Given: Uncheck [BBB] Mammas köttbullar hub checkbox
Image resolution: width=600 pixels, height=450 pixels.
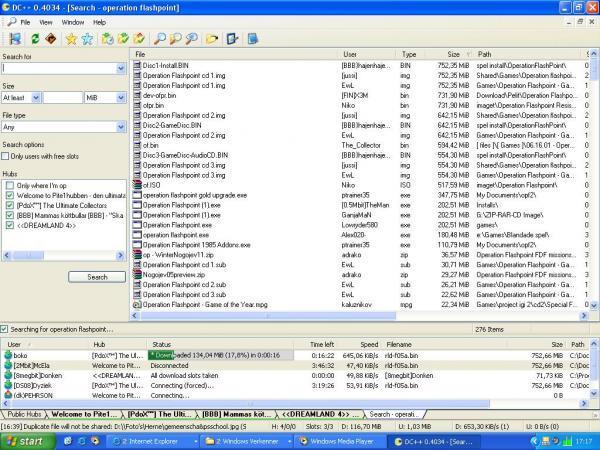Looking at the screenshot, I should (10, 215).
